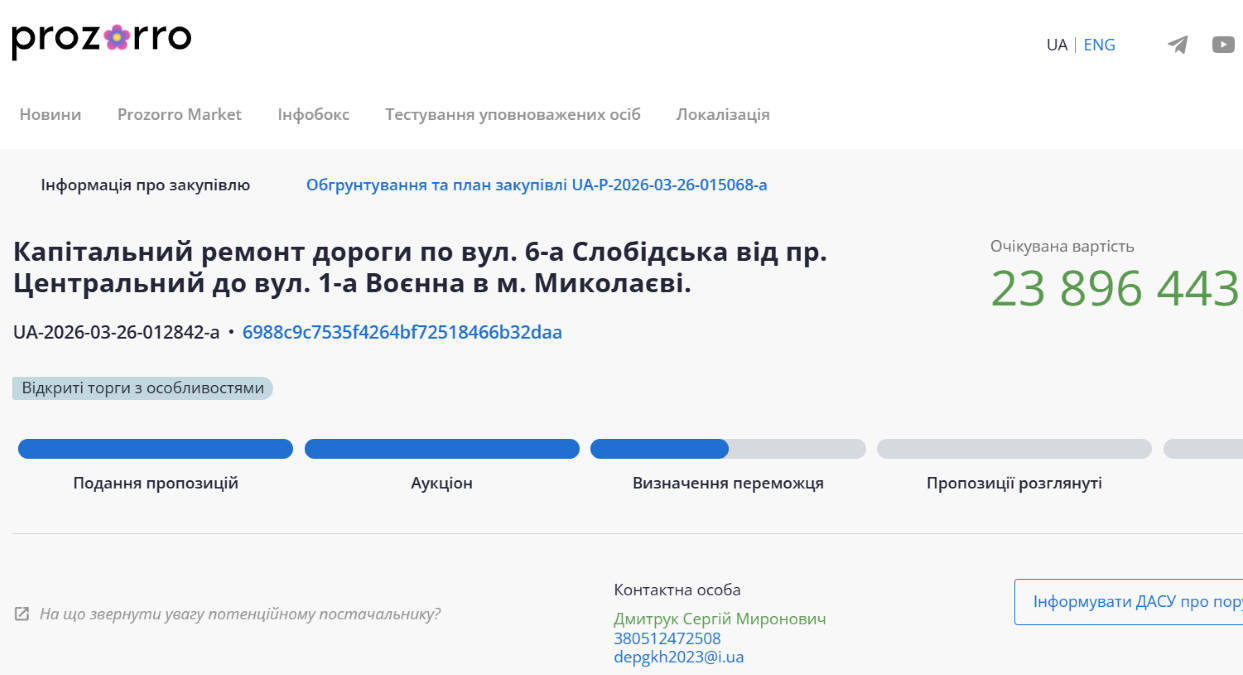Open the Новини menu item
The width and height of the screenshot is (1243, 675).
coord(50,114)
